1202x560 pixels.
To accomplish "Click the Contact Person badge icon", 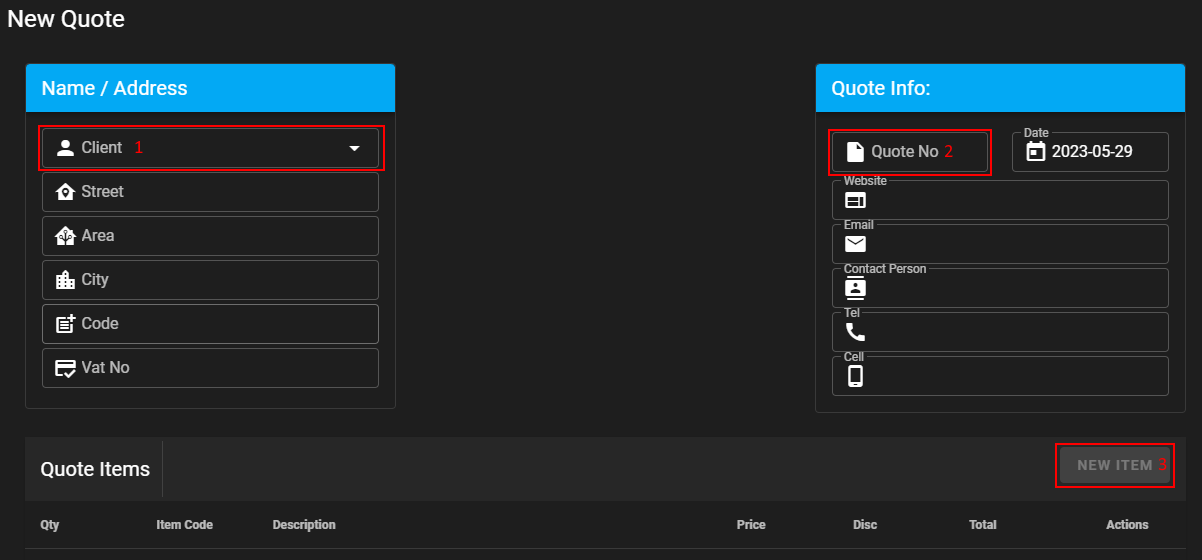I will (x=855, y=288).
